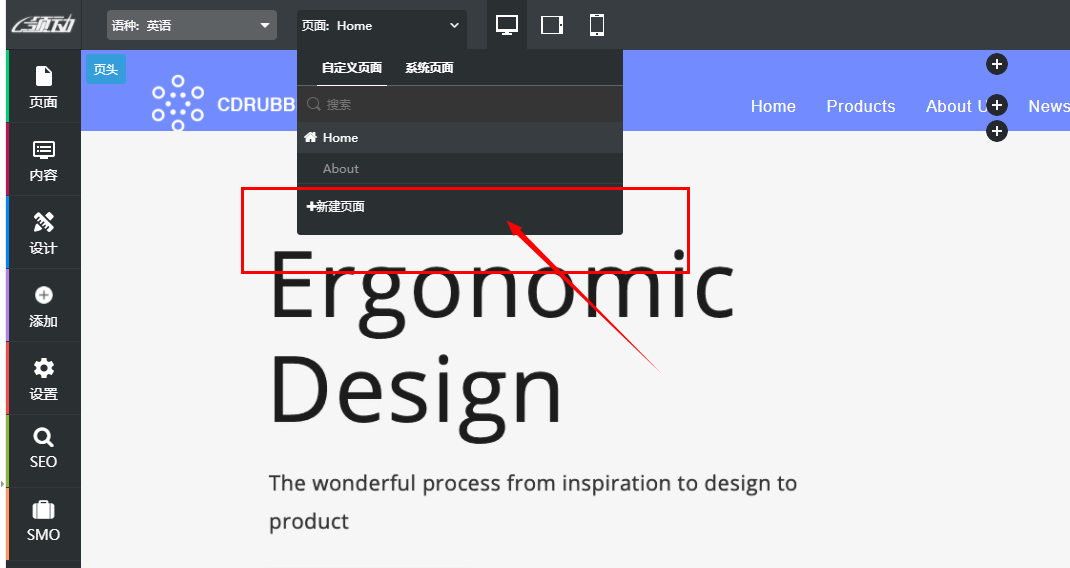Select the About page in list

click(x=341, y=169)
